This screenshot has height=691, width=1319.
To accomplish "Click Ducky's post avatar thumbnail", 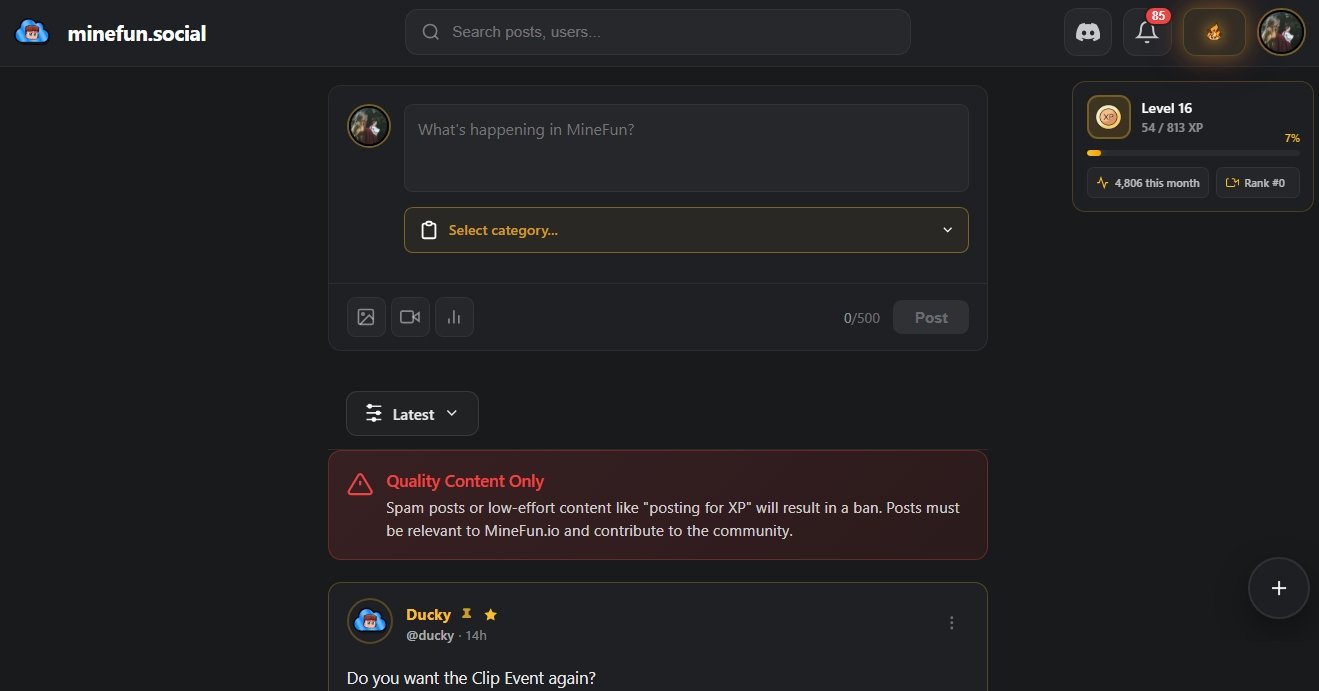I will pos(369,621).
